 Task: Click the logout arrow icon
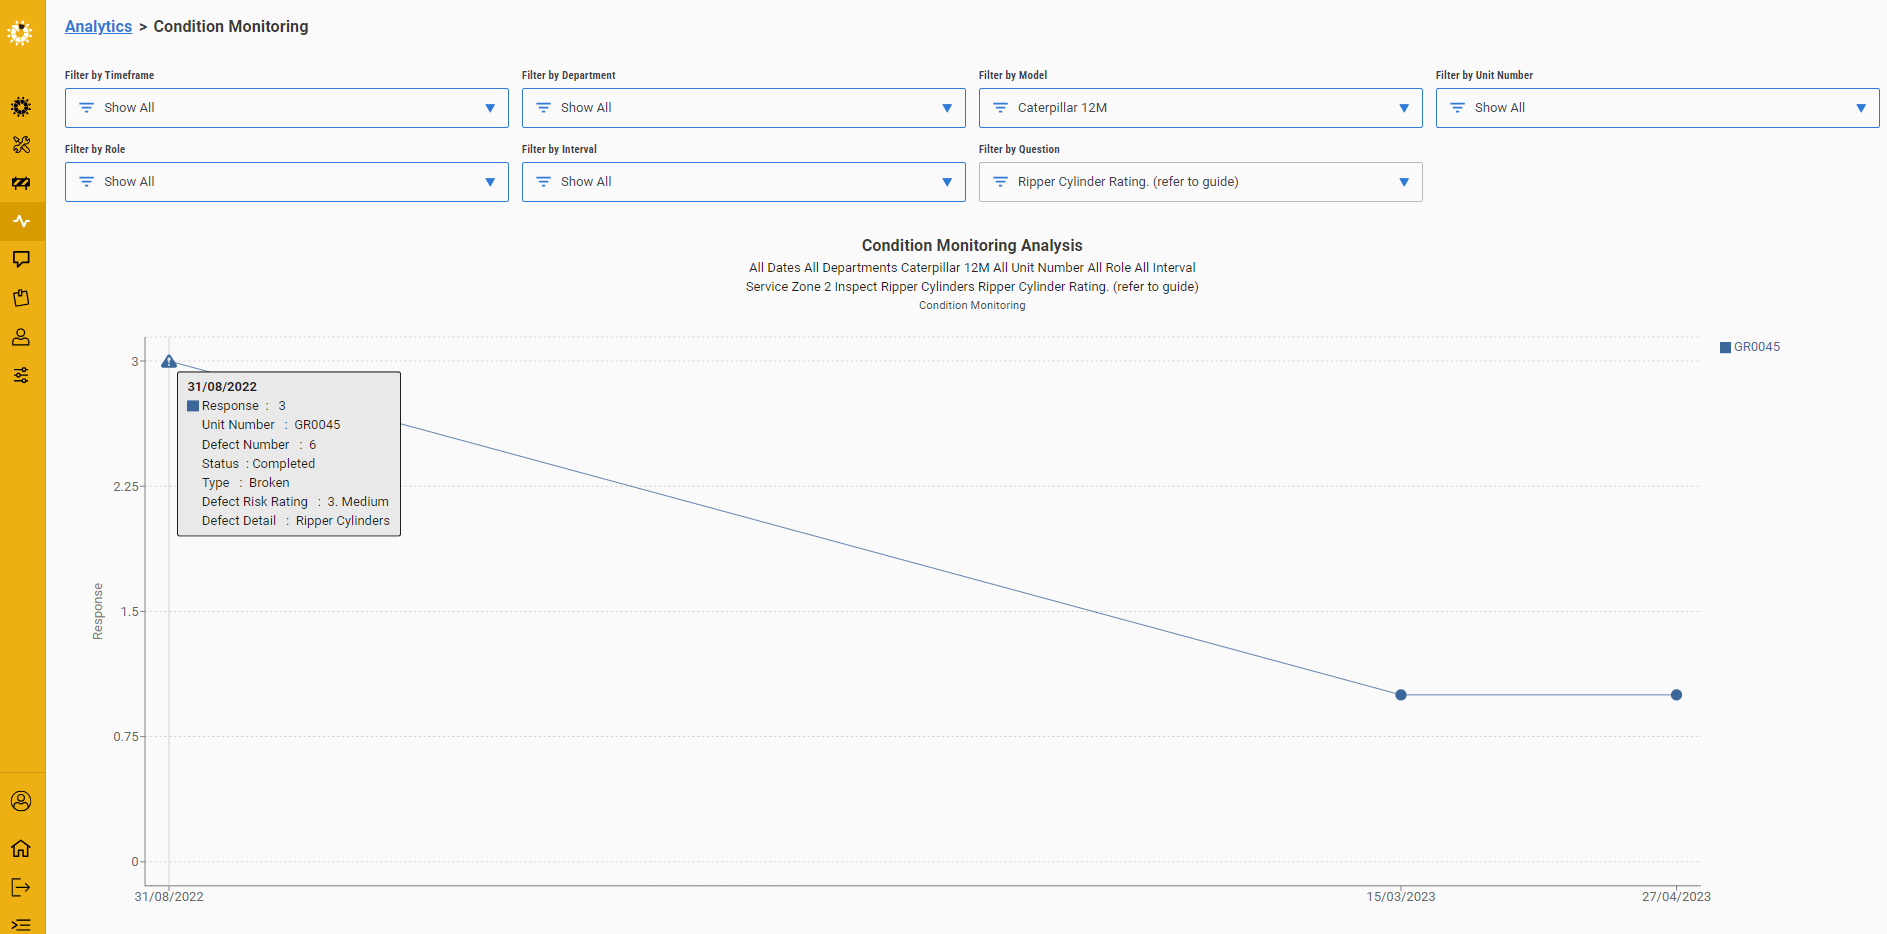(21, 887)
